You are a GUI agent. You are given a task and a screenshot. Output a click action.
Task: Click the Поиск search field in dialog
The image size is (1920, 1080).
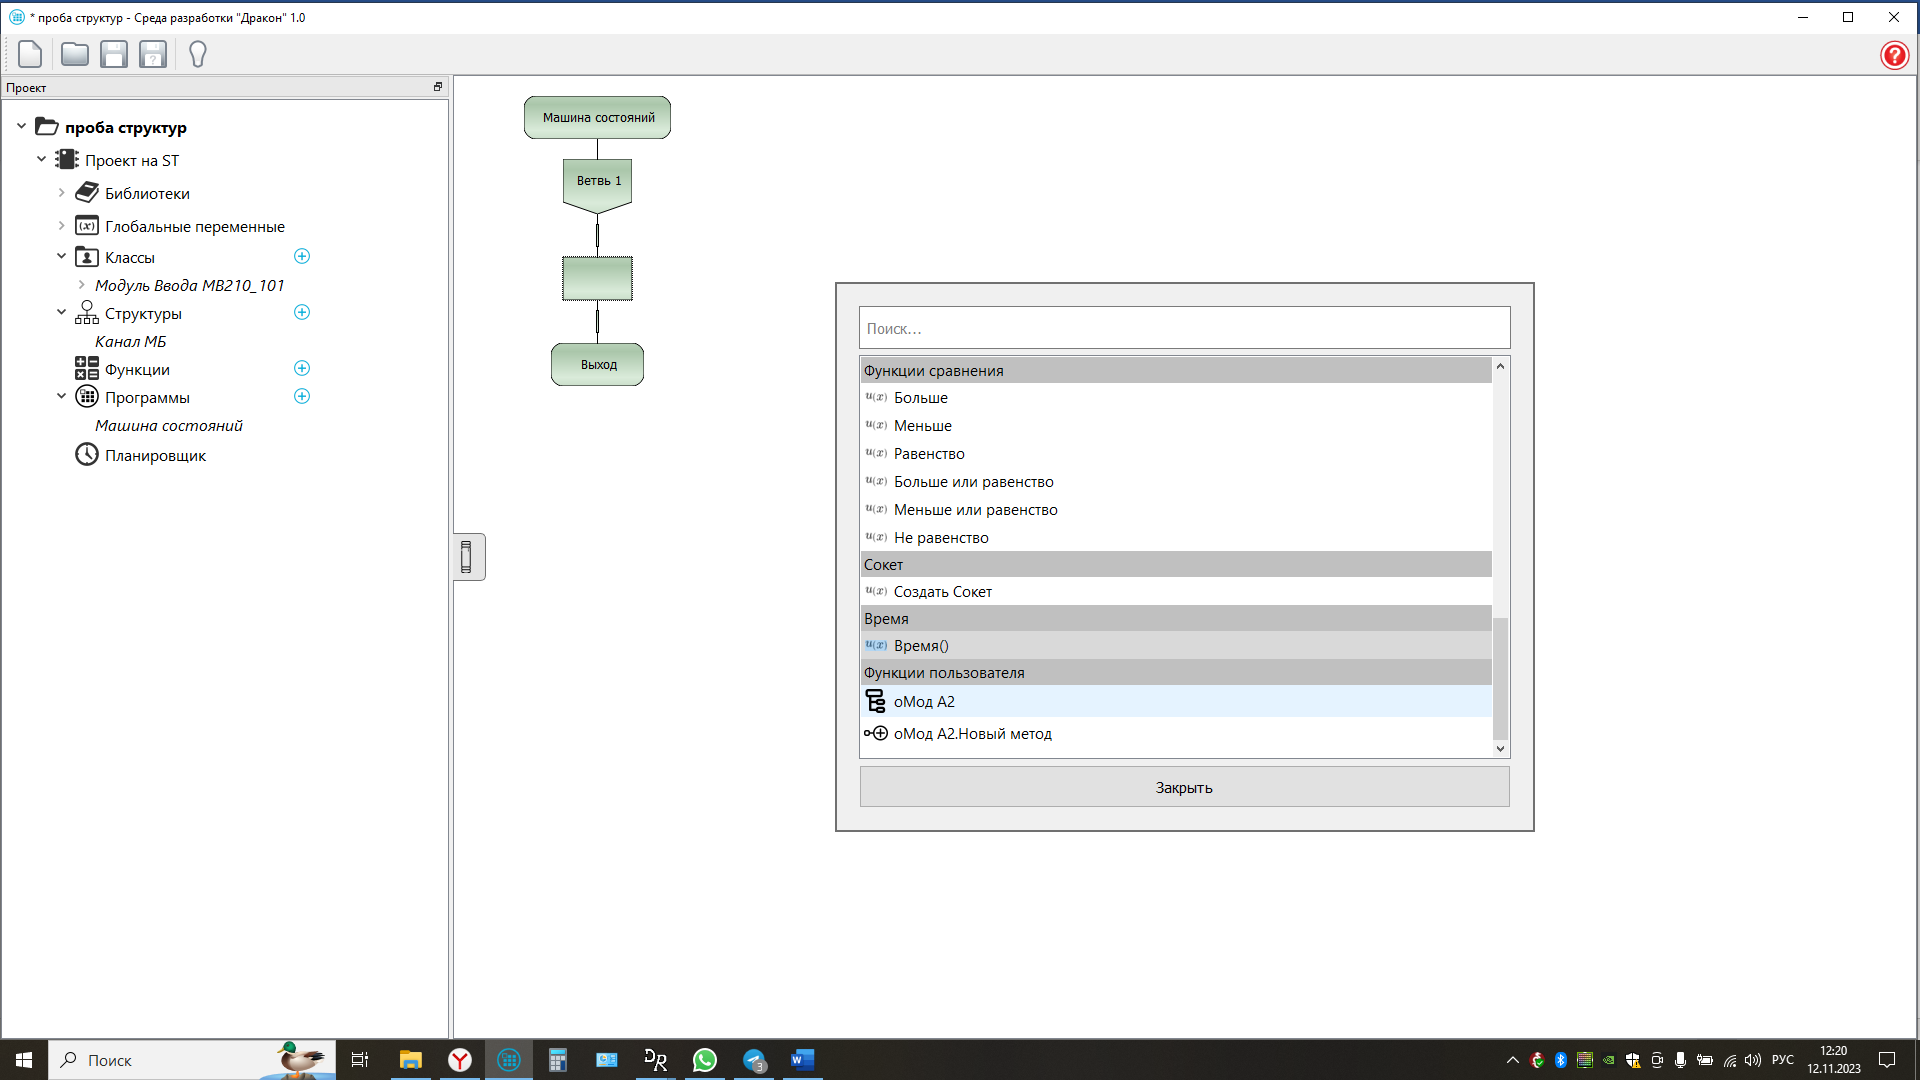coord(1184,328)
